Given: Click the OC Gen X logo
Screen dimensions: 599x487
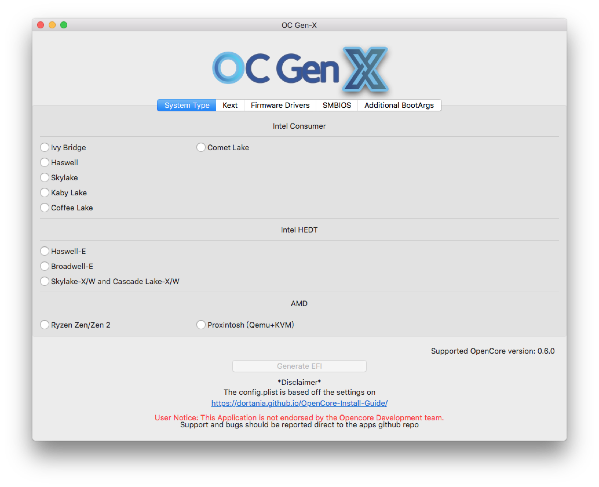Looking at the screenshot, I should (300, 69).
